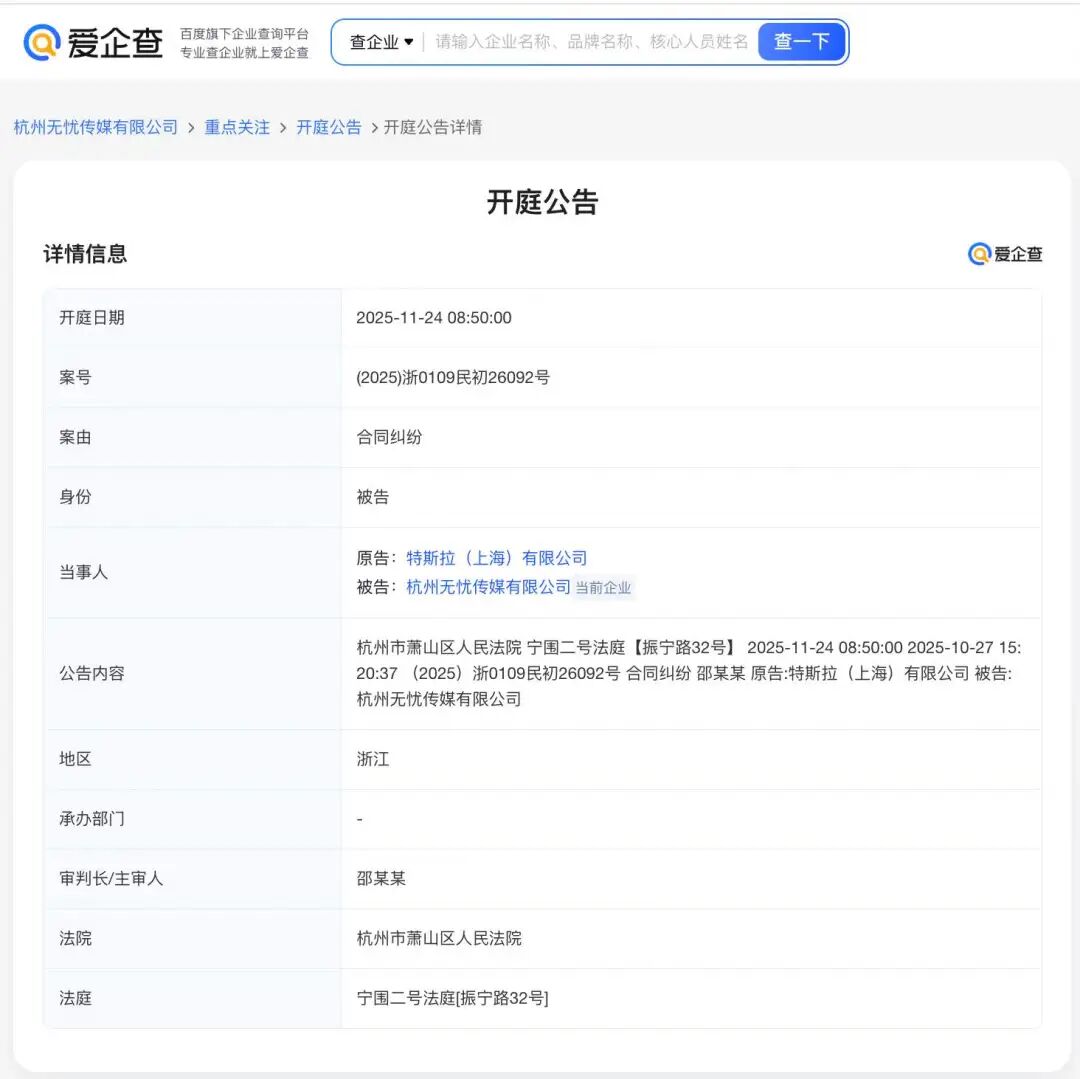Go to 重点关注 in the breadcrumb
The image size is (1080, 1079).
(x=237, y=128)
